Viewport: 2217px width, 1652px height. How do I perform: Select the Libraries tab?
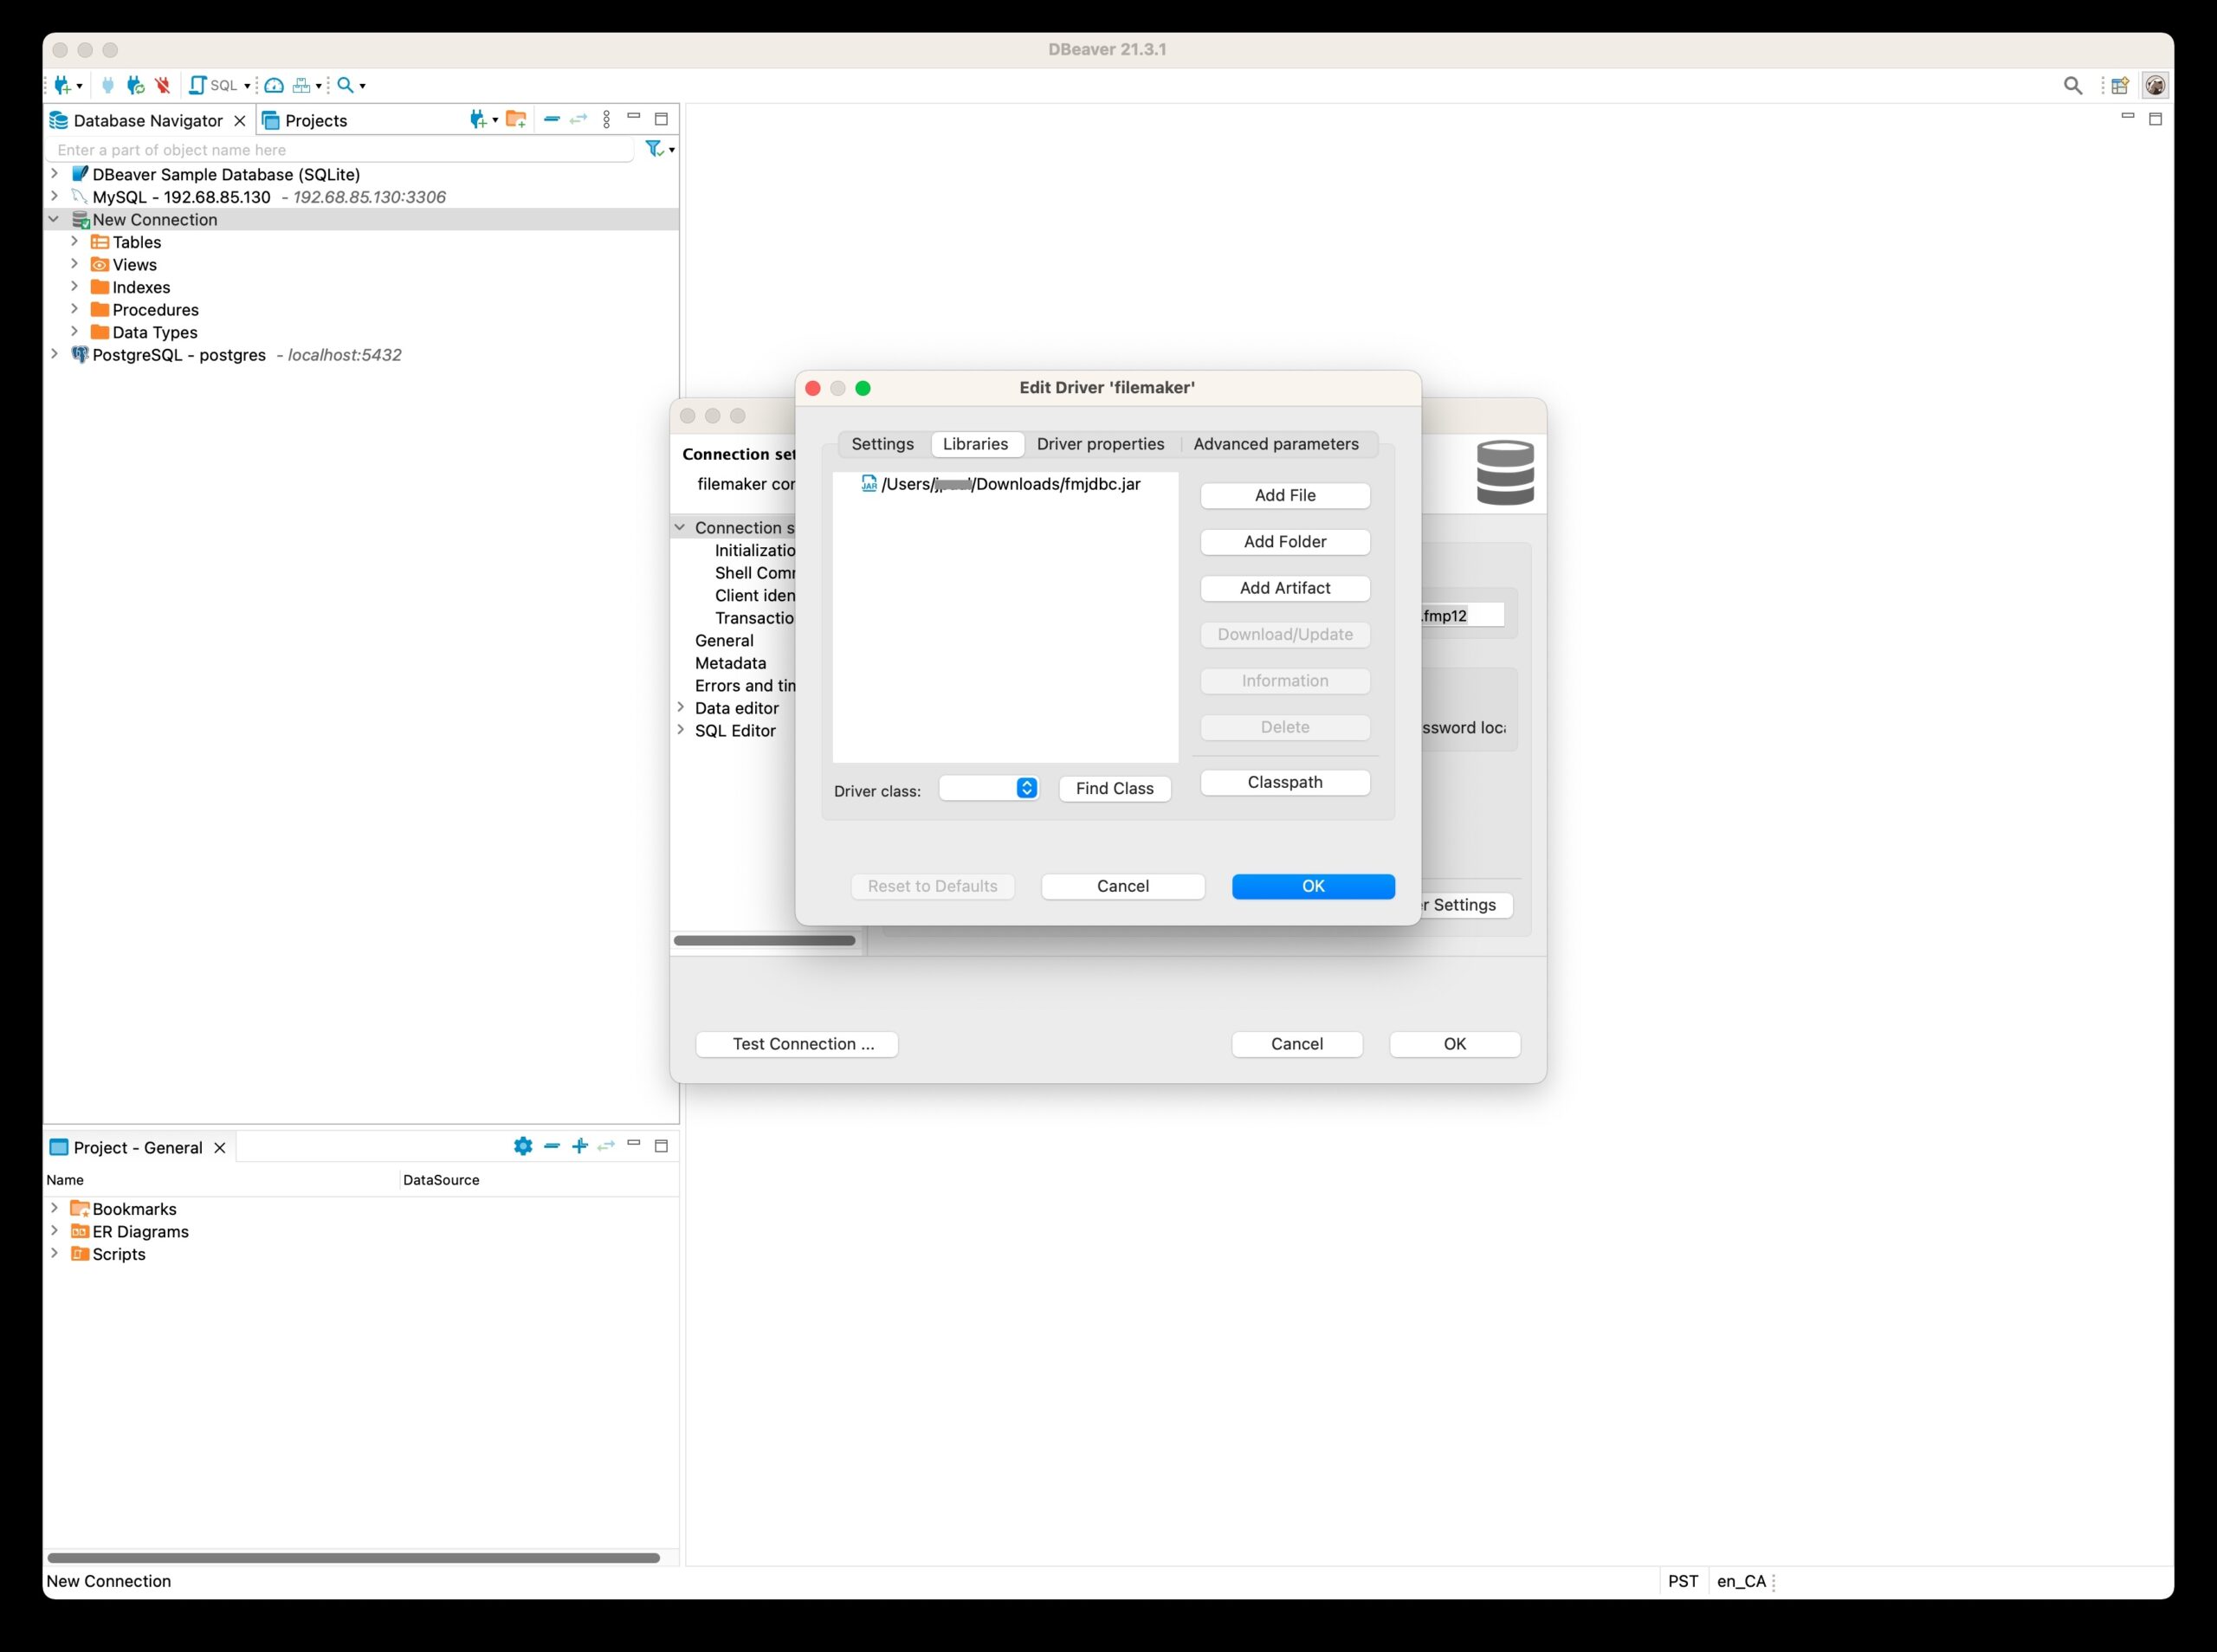tap(975, 444)
